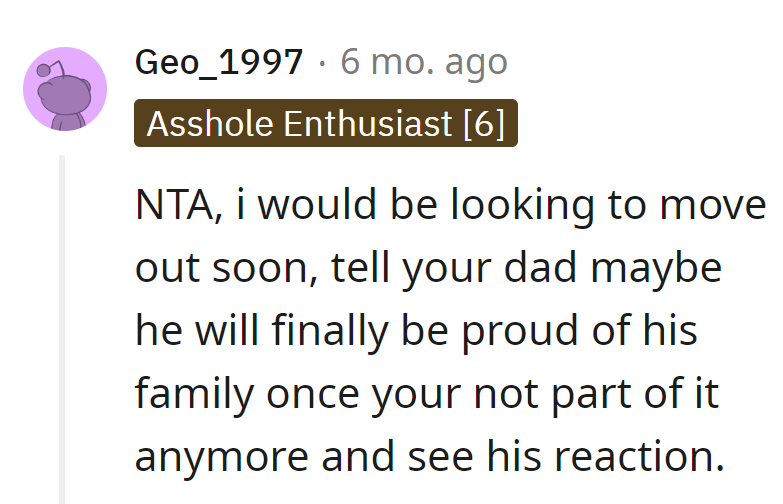Click the line "family once your not part"

pos(427,394)
